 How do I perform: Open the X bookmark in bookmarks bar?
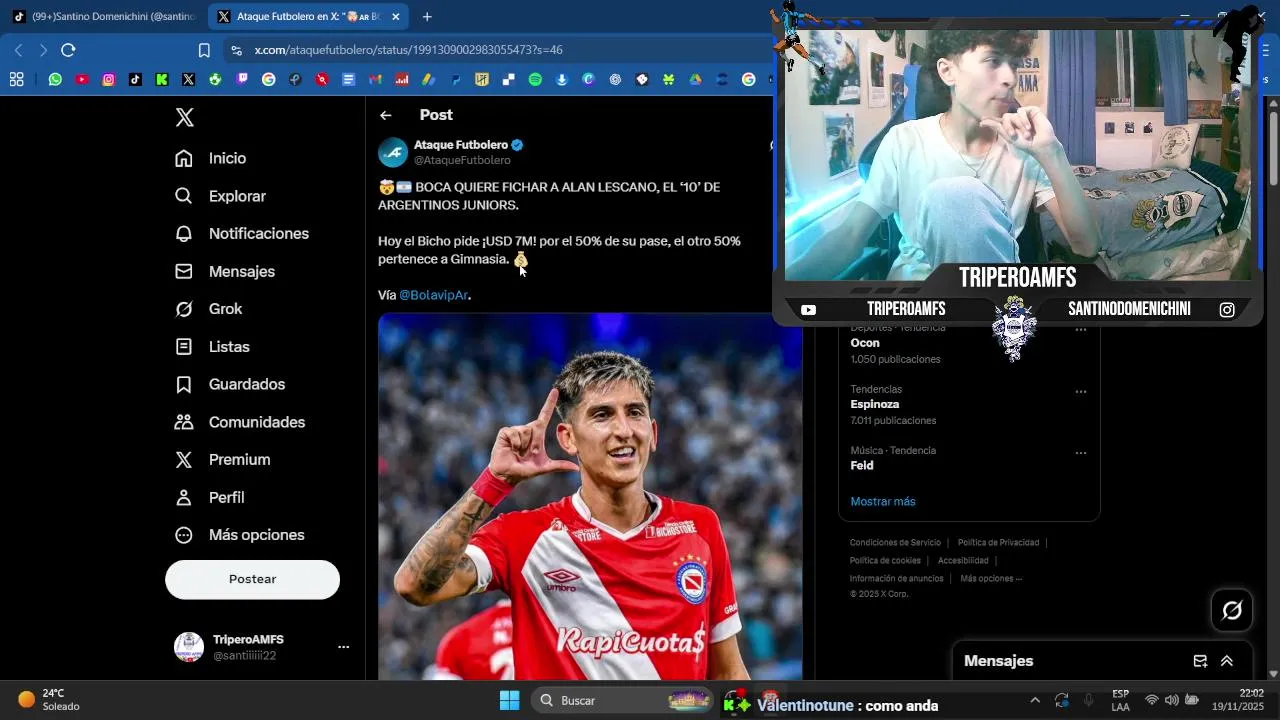pyautogui.click(x=188, y=79)
